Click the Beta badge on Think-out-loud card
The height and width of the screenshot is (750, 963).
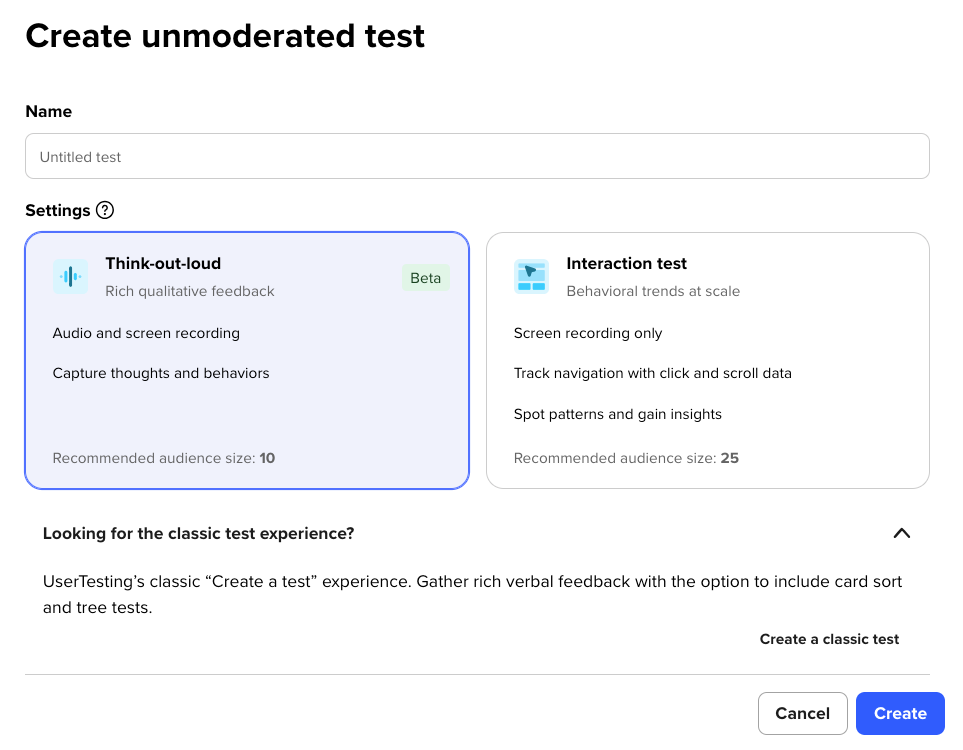pyautogui.click(x=426, y=278)
